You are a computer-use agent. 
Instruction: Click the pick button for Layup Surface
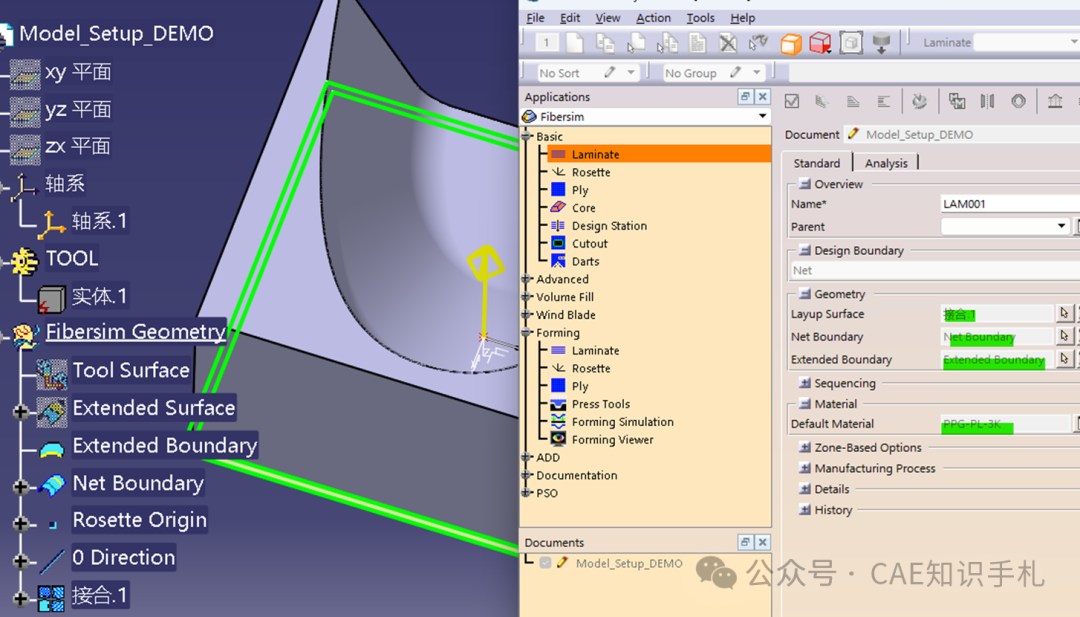click(1064, 313)
